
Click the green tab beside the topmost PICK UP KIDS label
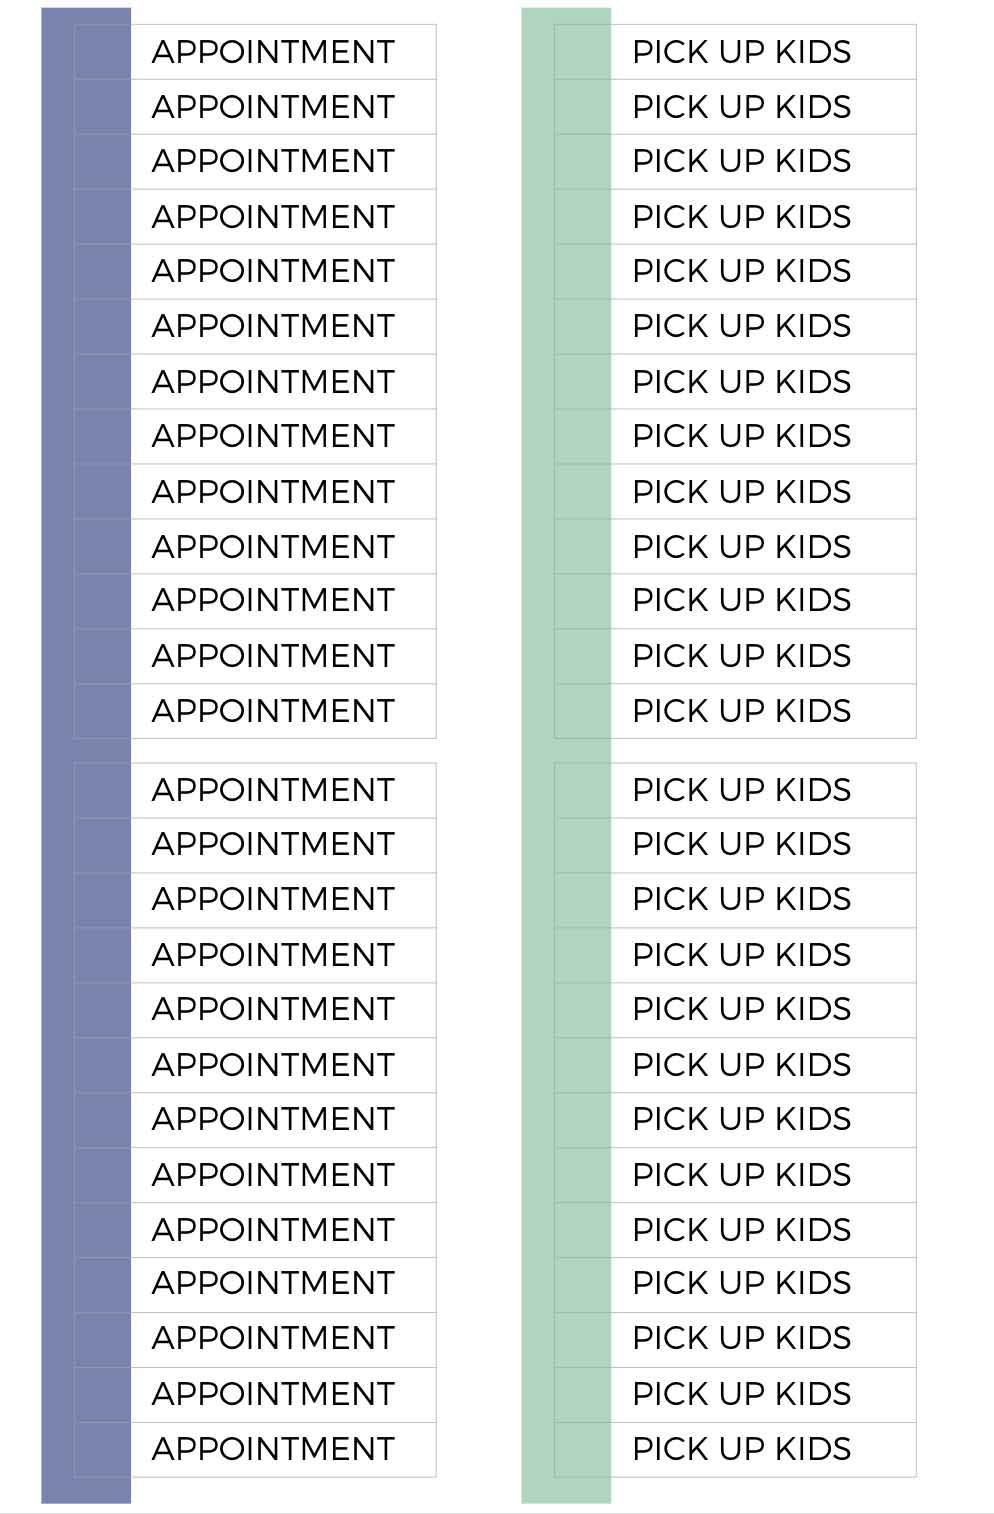tap(583, 52)
